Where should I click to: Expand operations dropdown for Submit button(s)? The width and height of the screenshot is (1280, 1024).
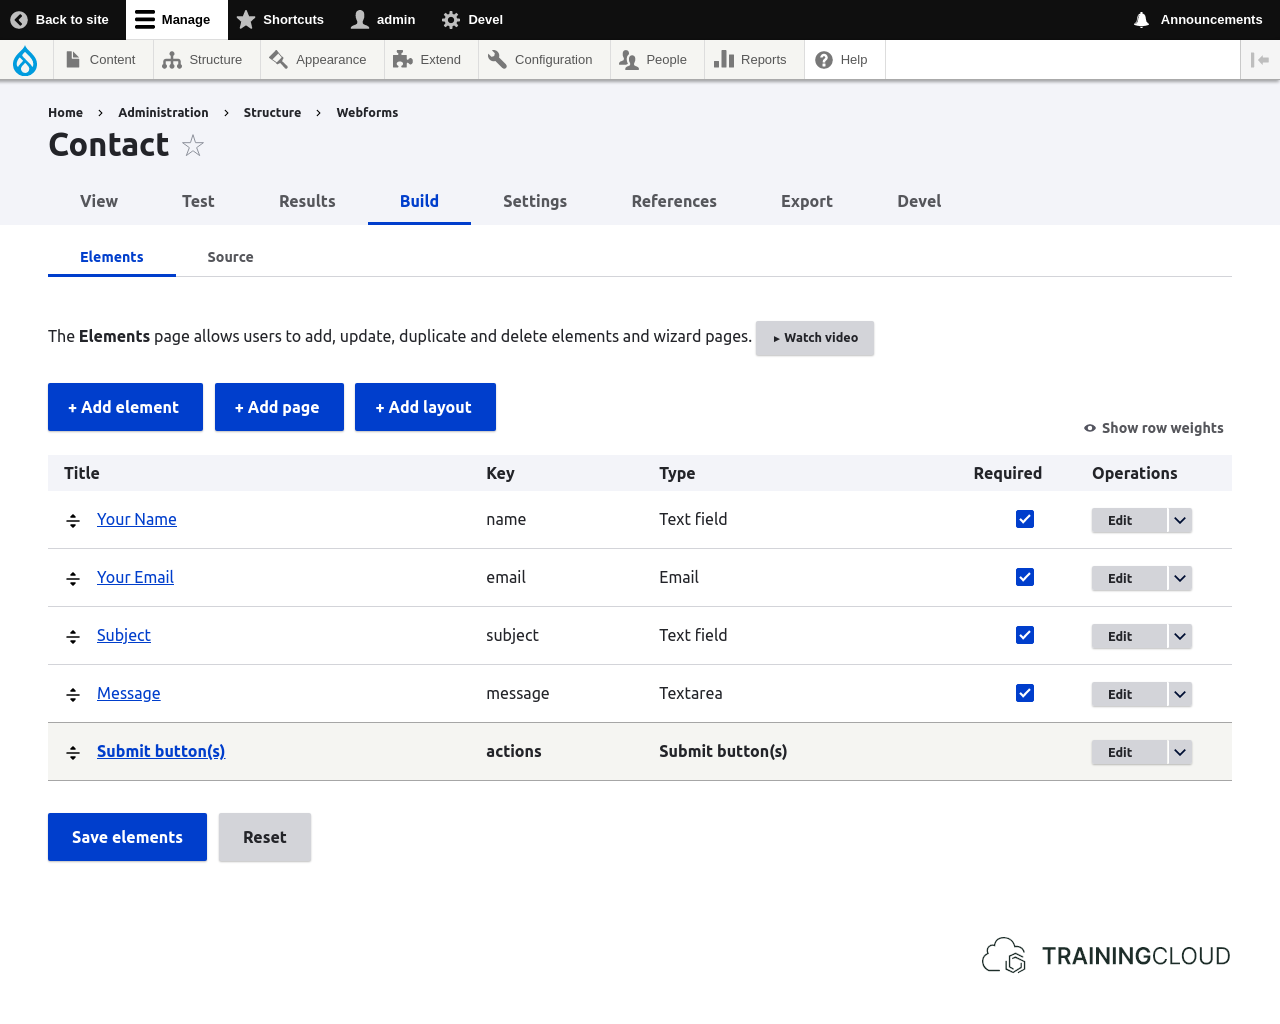pos(1180,752)
